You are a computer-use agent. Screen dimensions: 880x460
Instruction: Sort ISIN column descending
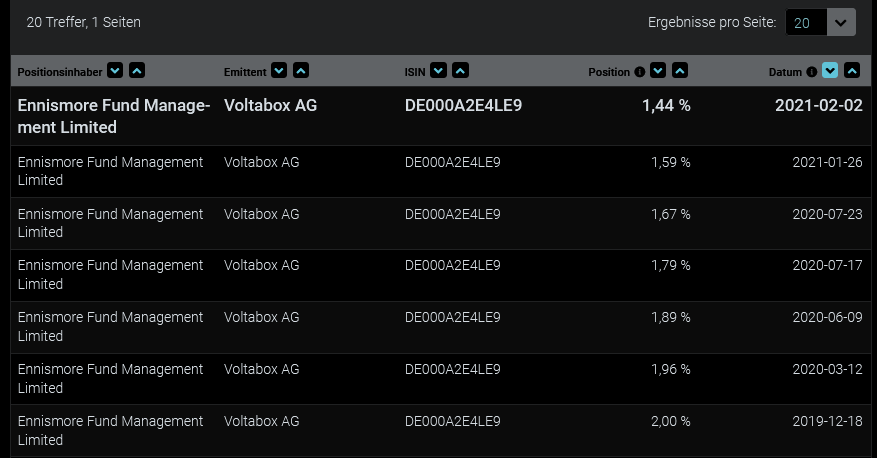[438, 71]
